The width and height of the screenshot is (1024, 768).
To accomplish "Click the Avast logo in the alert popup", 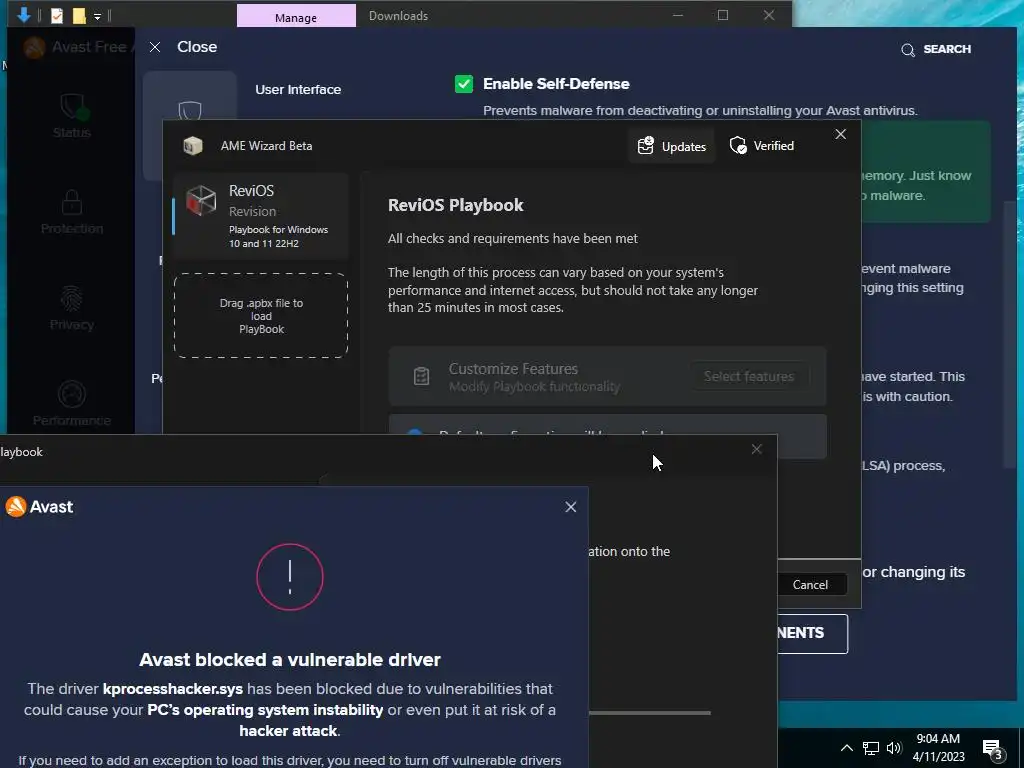I will pos(39,507).
